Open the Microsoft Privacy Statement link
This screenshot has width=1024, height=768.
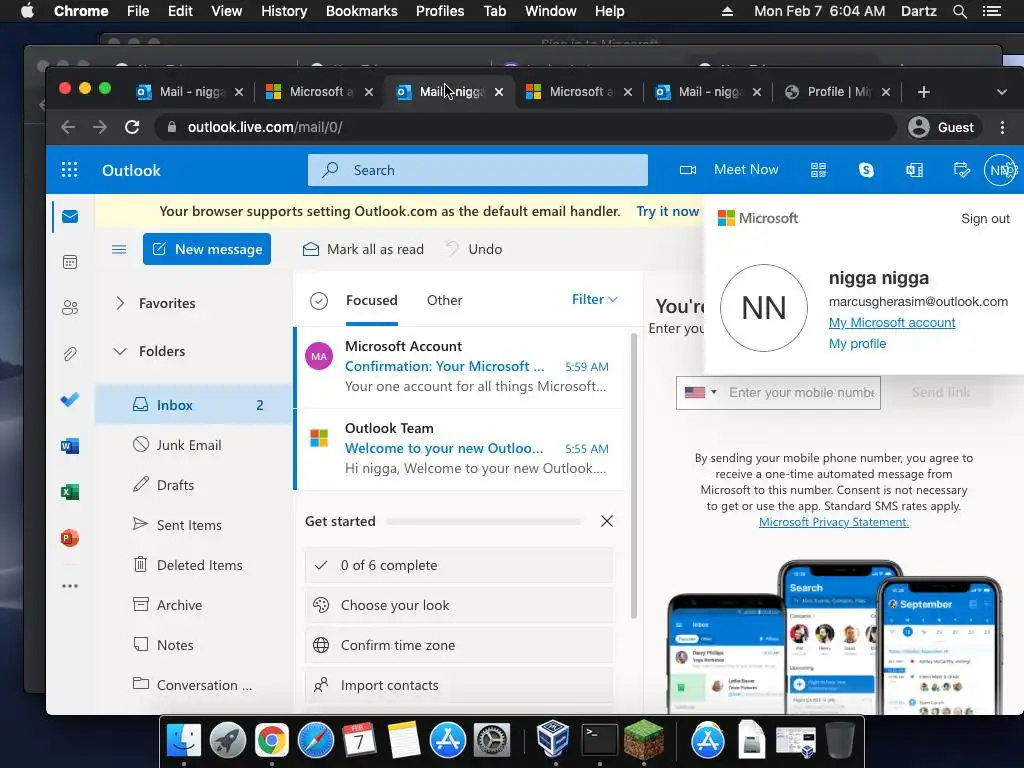(x=833, y=522)
